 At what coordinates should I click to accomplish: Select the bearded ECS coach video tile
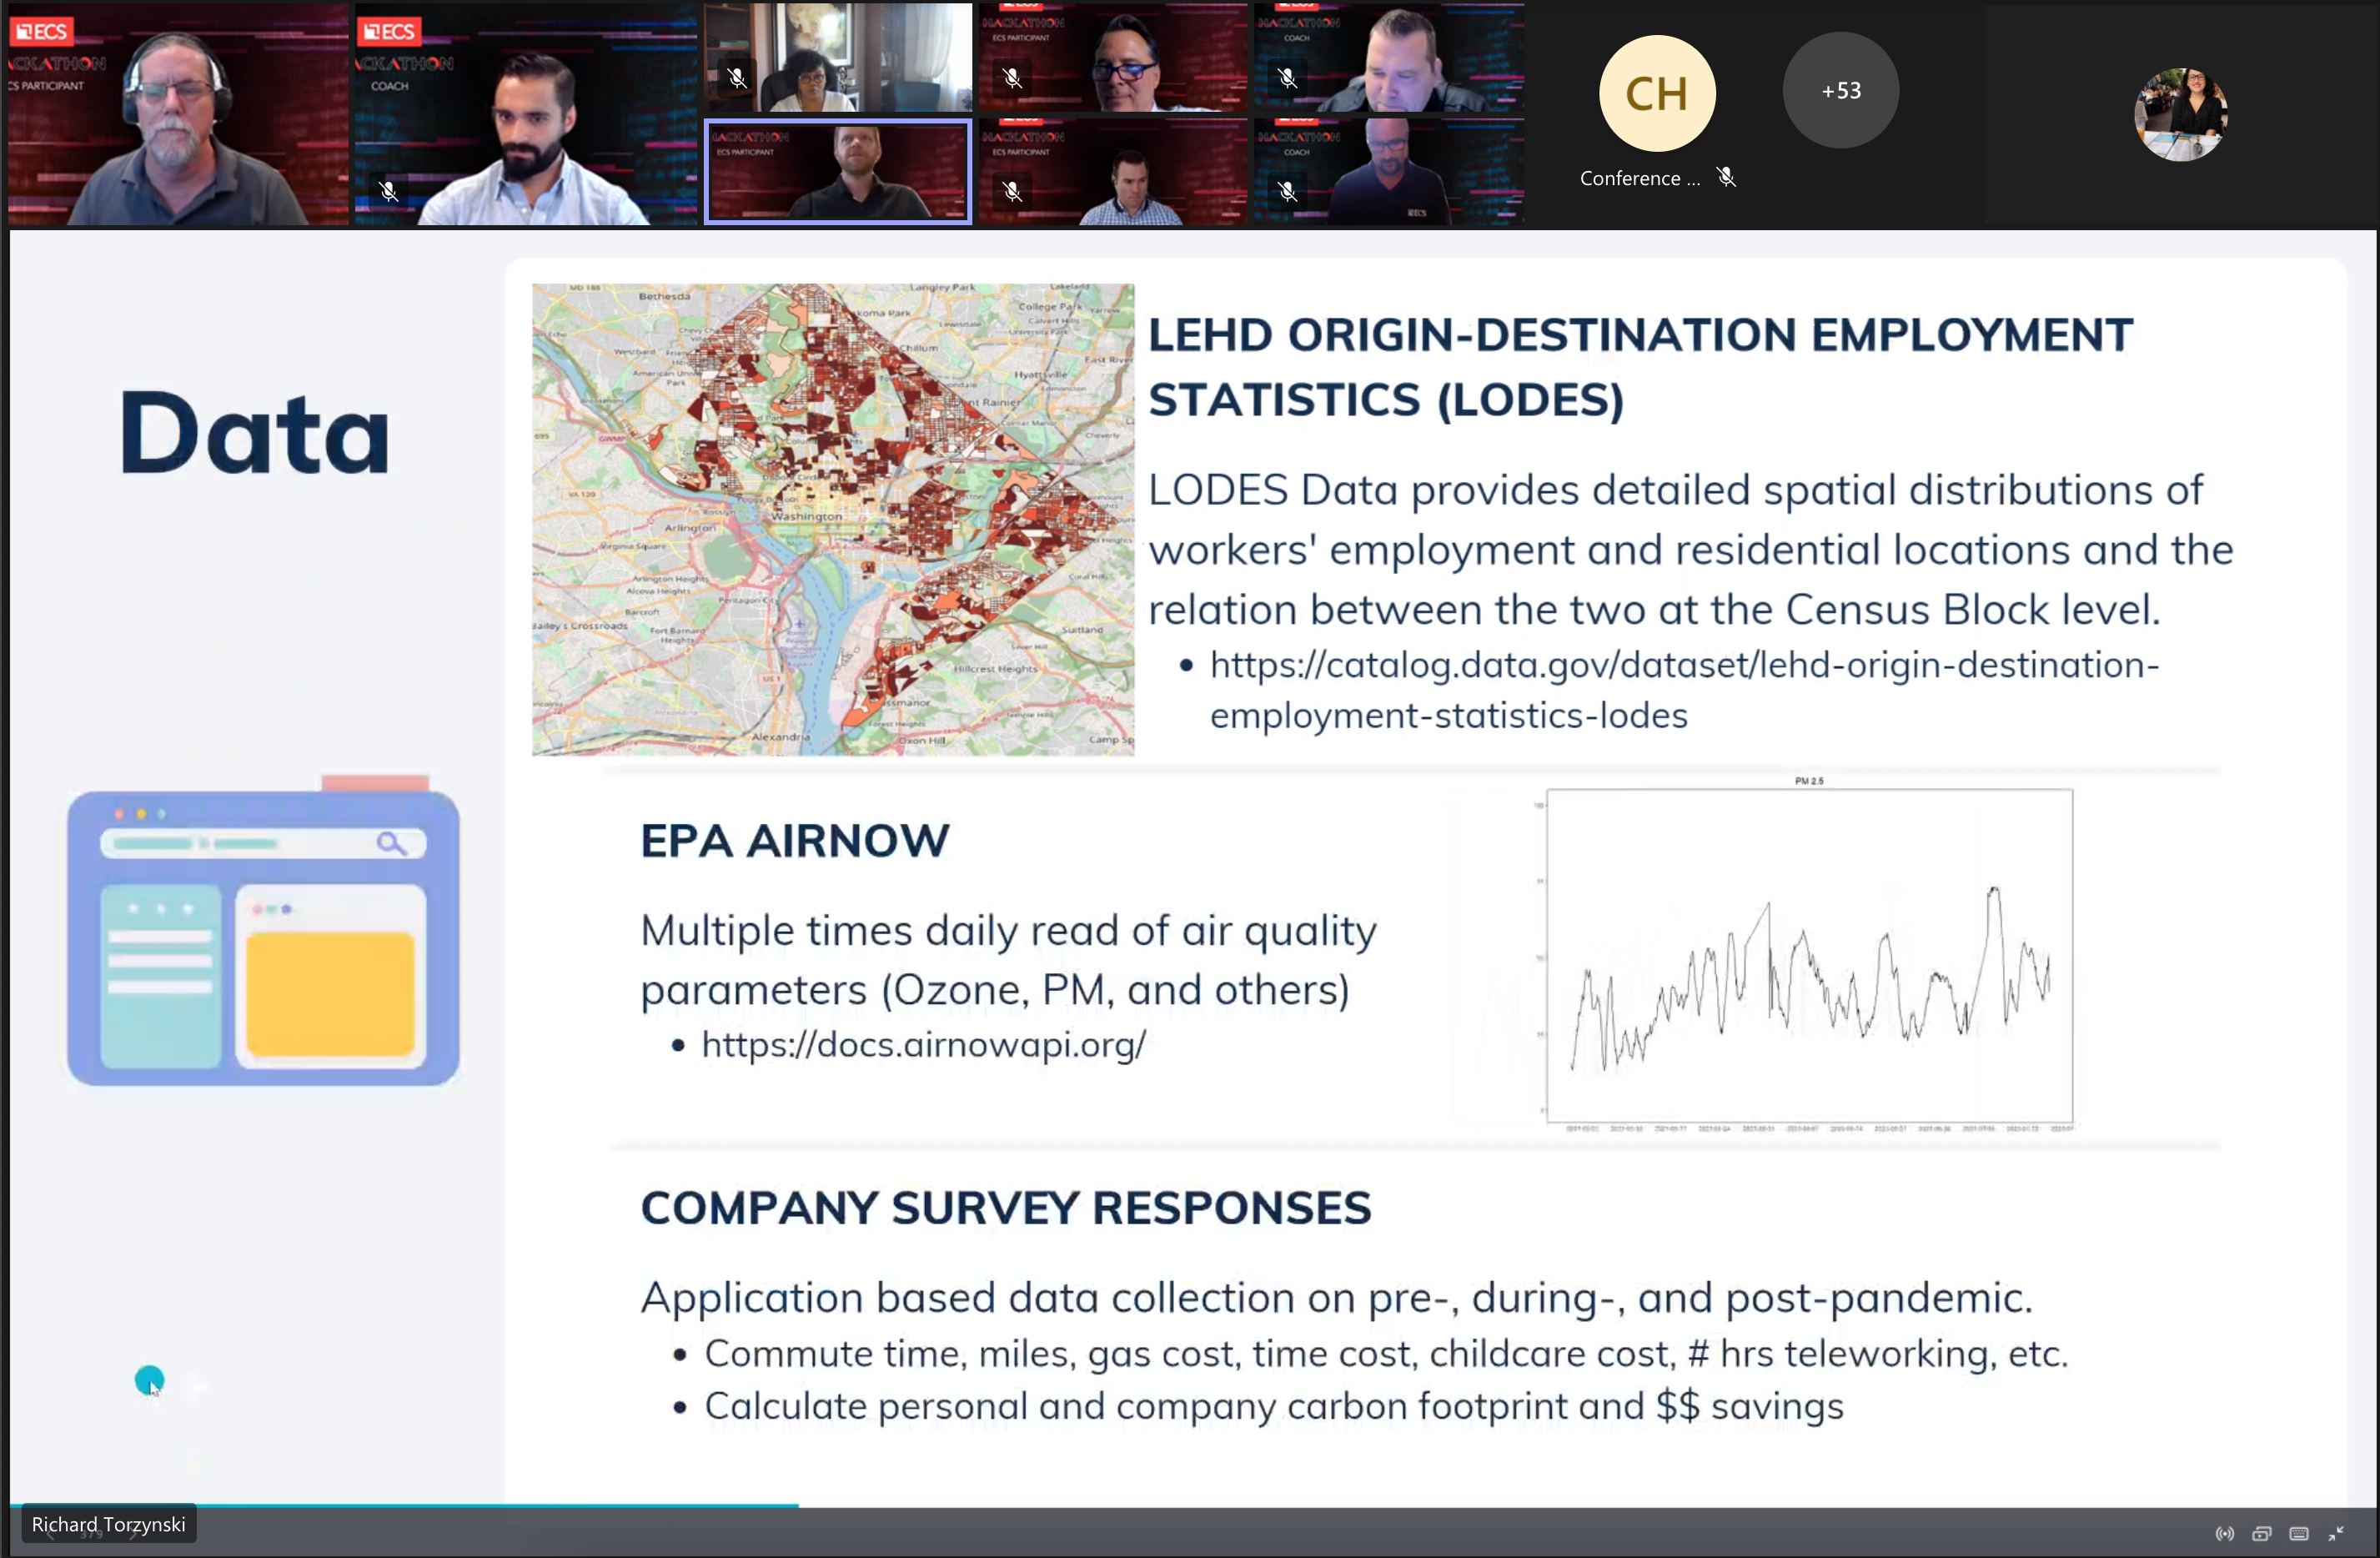[x=526, y=114]
